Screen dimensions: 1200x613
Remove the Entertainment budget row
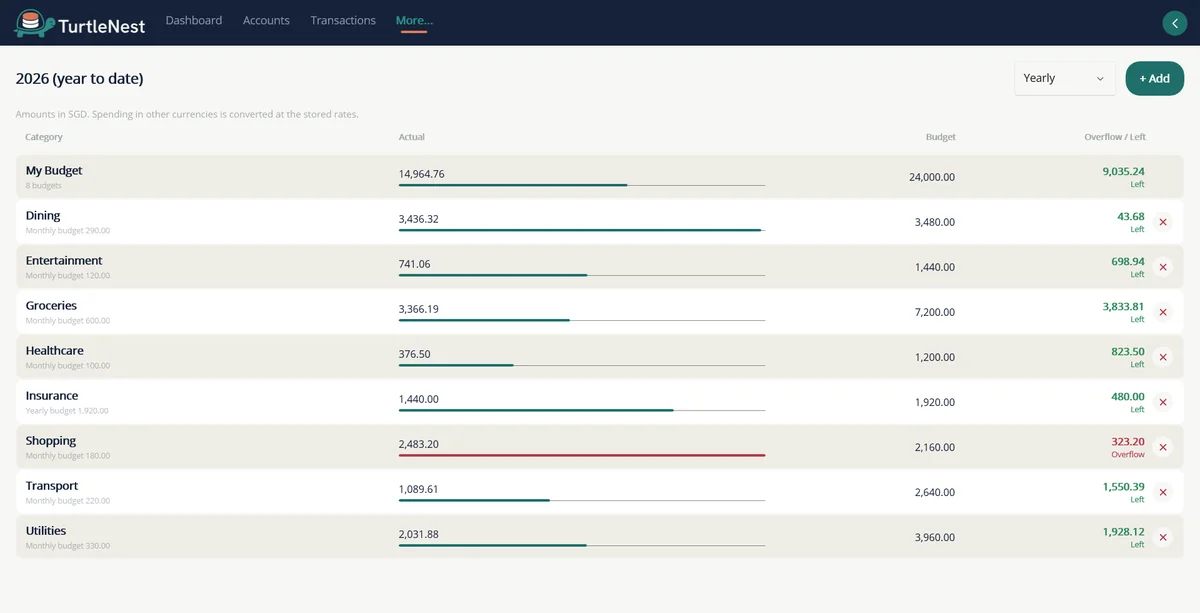tap(1162, 267)
